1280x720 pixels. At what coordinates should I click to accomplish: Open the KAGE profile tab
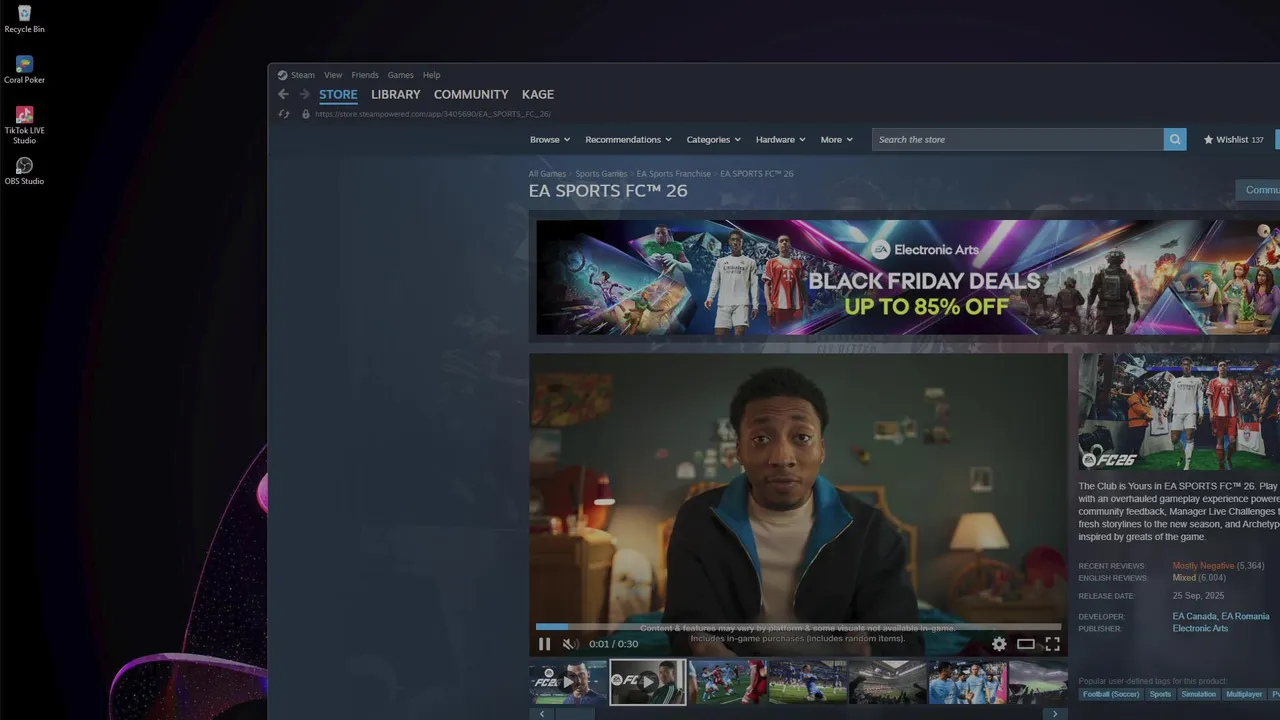[x=538, y=95]
